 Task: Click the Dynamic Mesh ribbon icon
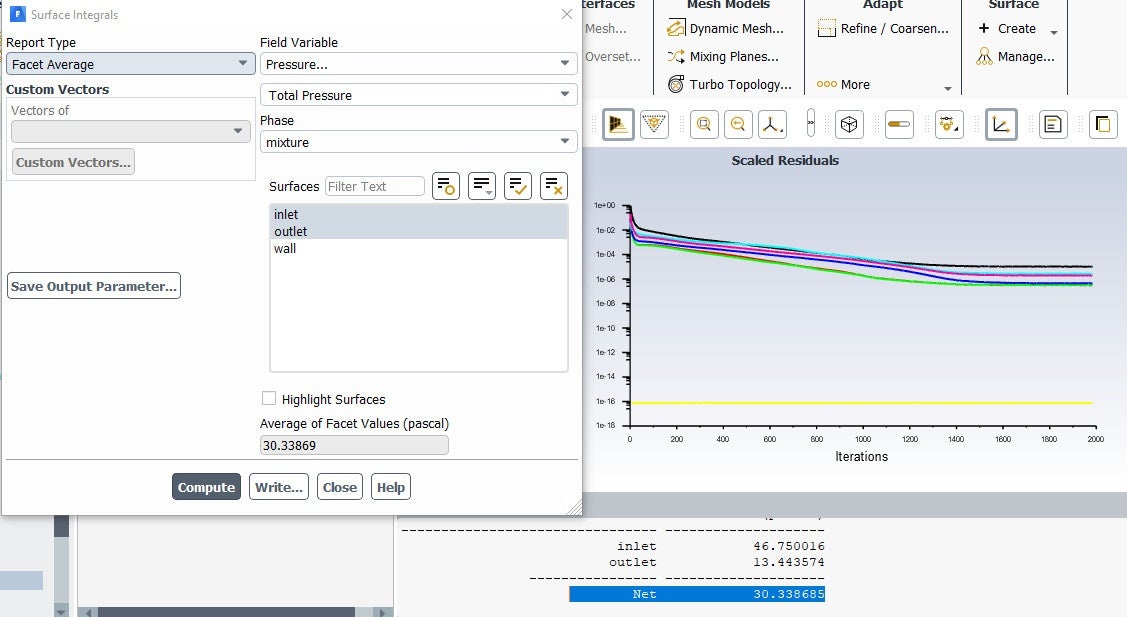(x=676, y=29)
